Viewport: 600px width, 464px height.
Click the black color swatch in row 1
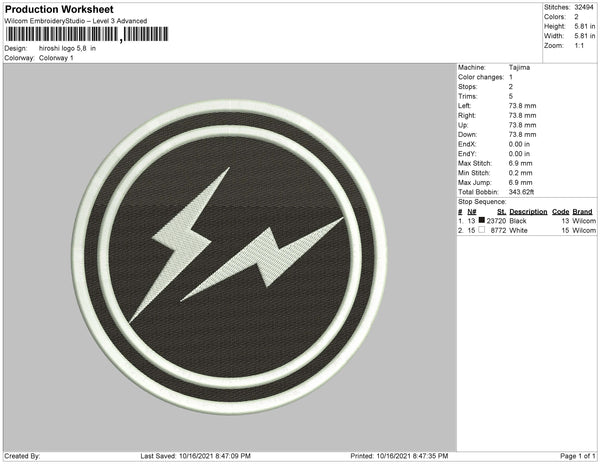[482, 220]
